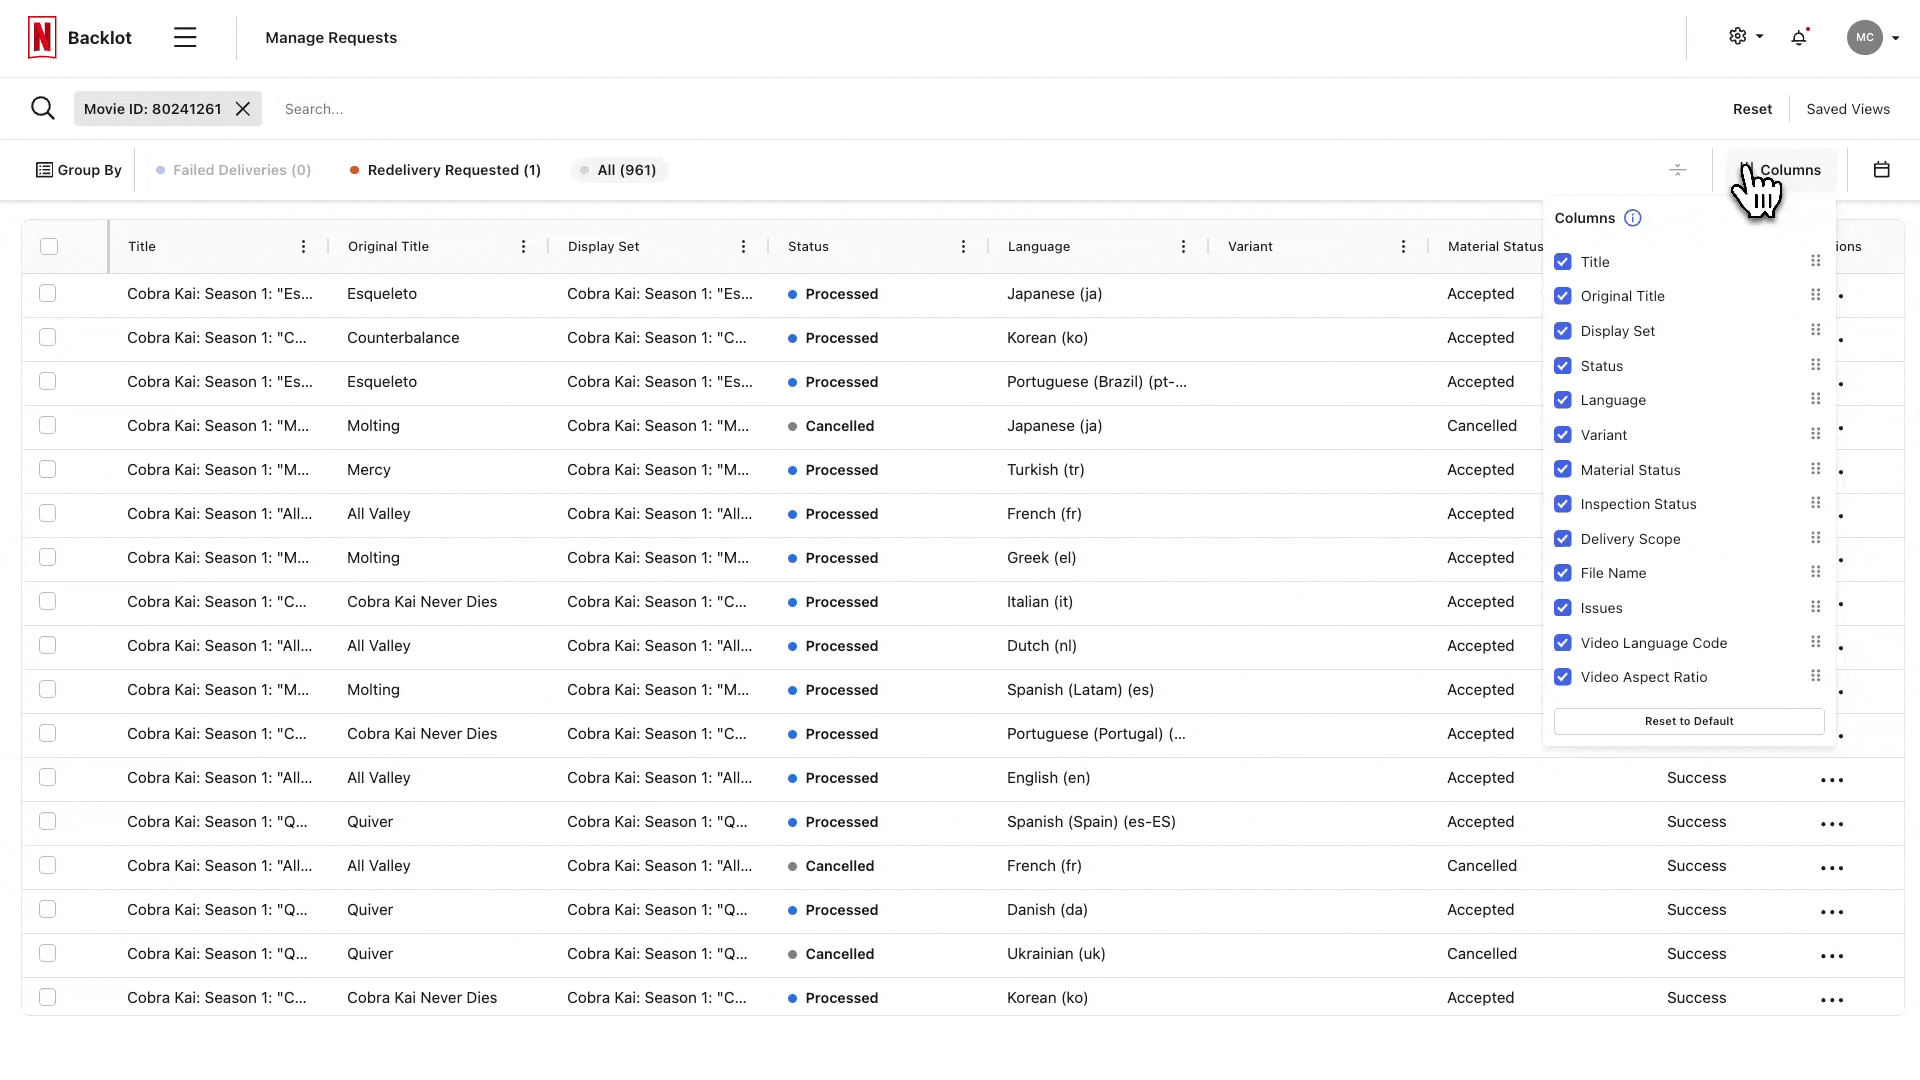Click the Reset to Default button
This screenshot has width=1920, height=1080.
(1688, 720)
